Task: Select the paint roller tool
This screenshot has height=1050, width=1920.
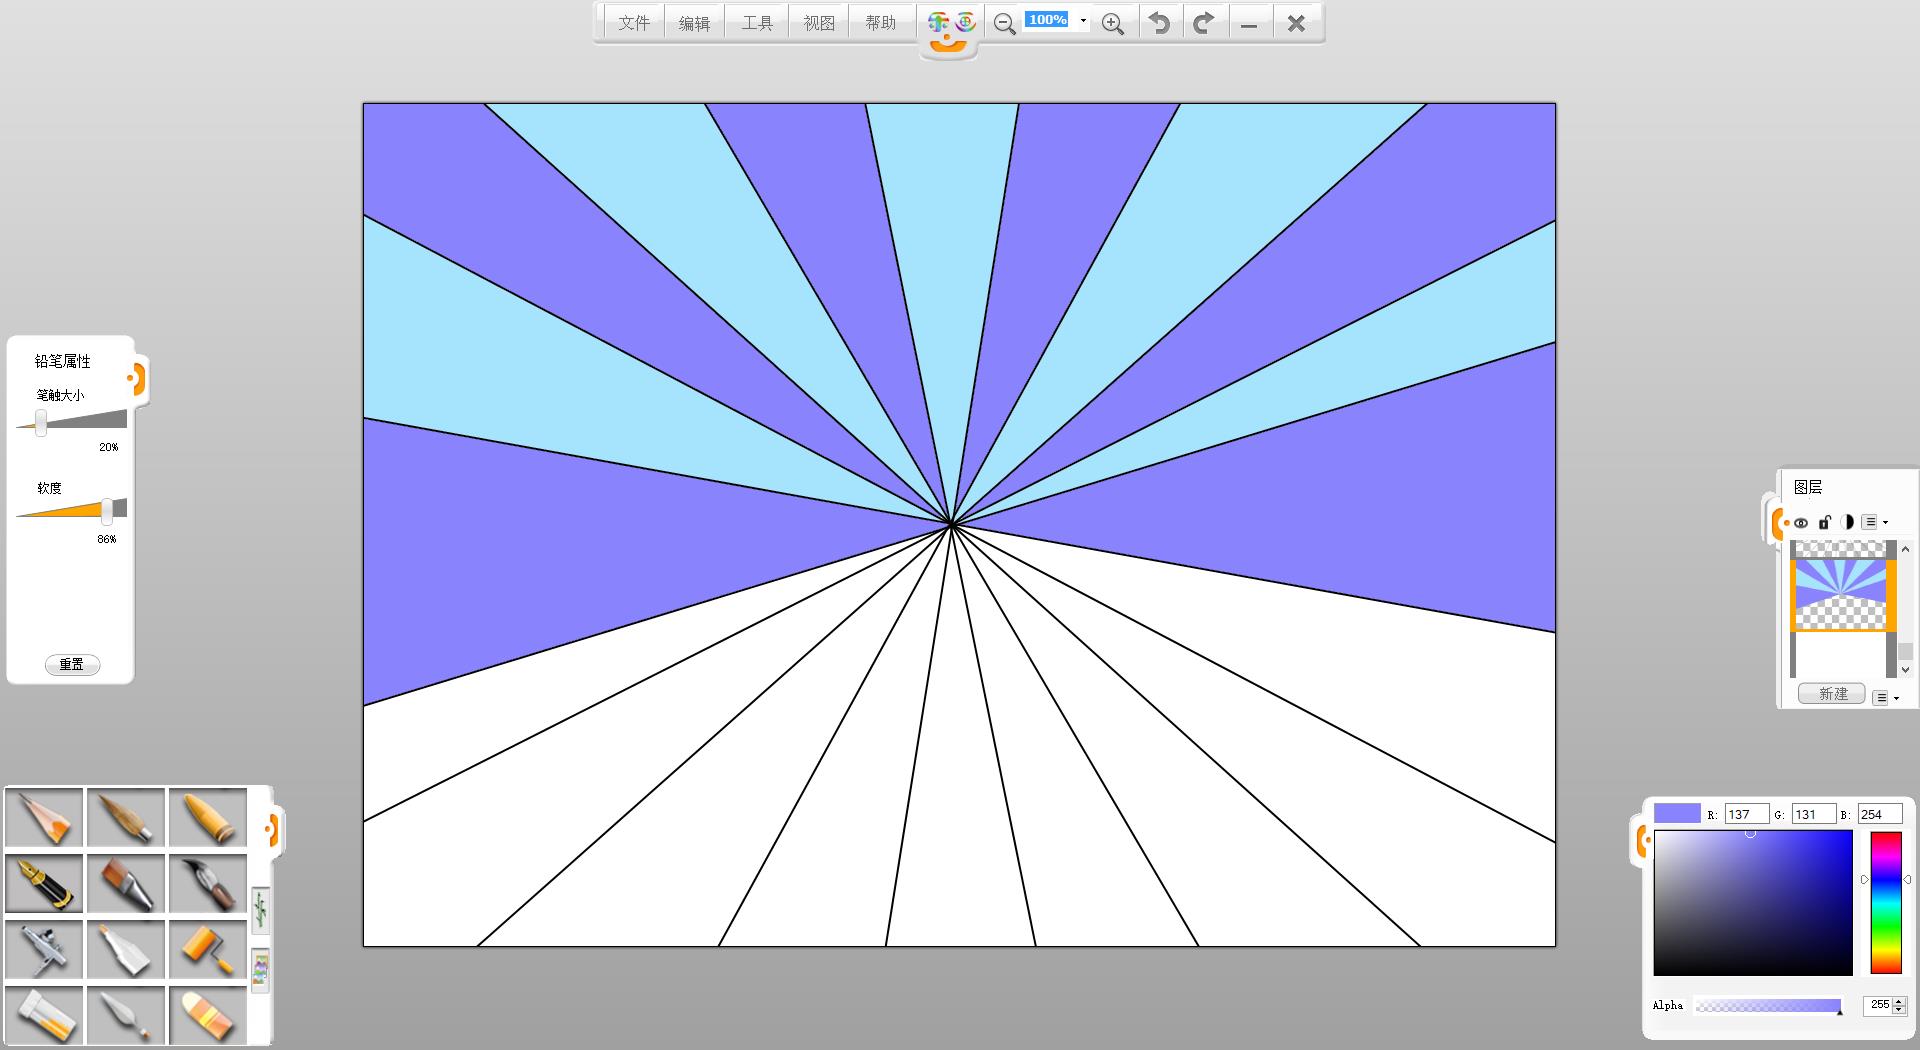Action: (x=208, y=949)
